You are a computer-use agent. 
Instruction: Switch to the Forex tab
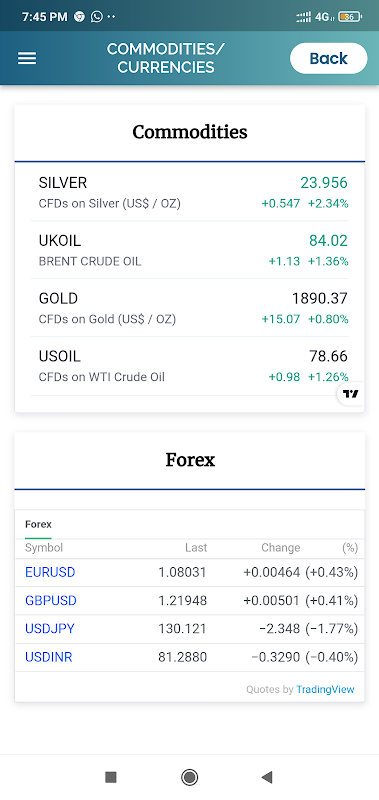(x=38, y=524)
